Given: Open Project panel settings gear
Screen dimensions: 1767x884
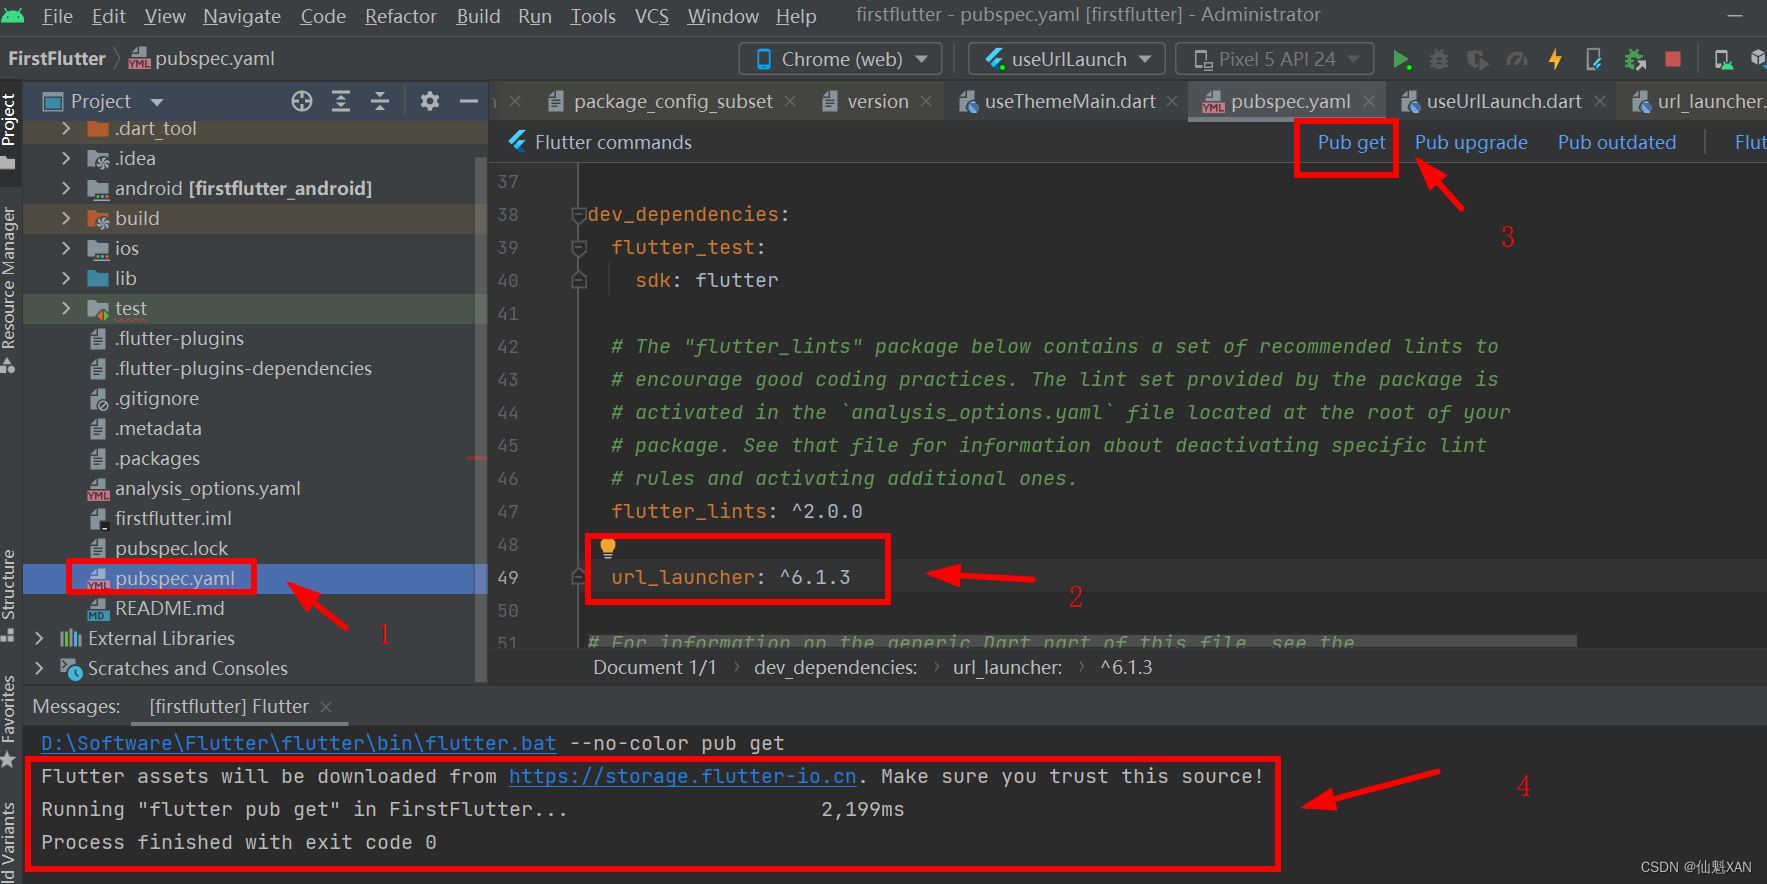Looking at the screenshot, I should (x=430, y=101).
